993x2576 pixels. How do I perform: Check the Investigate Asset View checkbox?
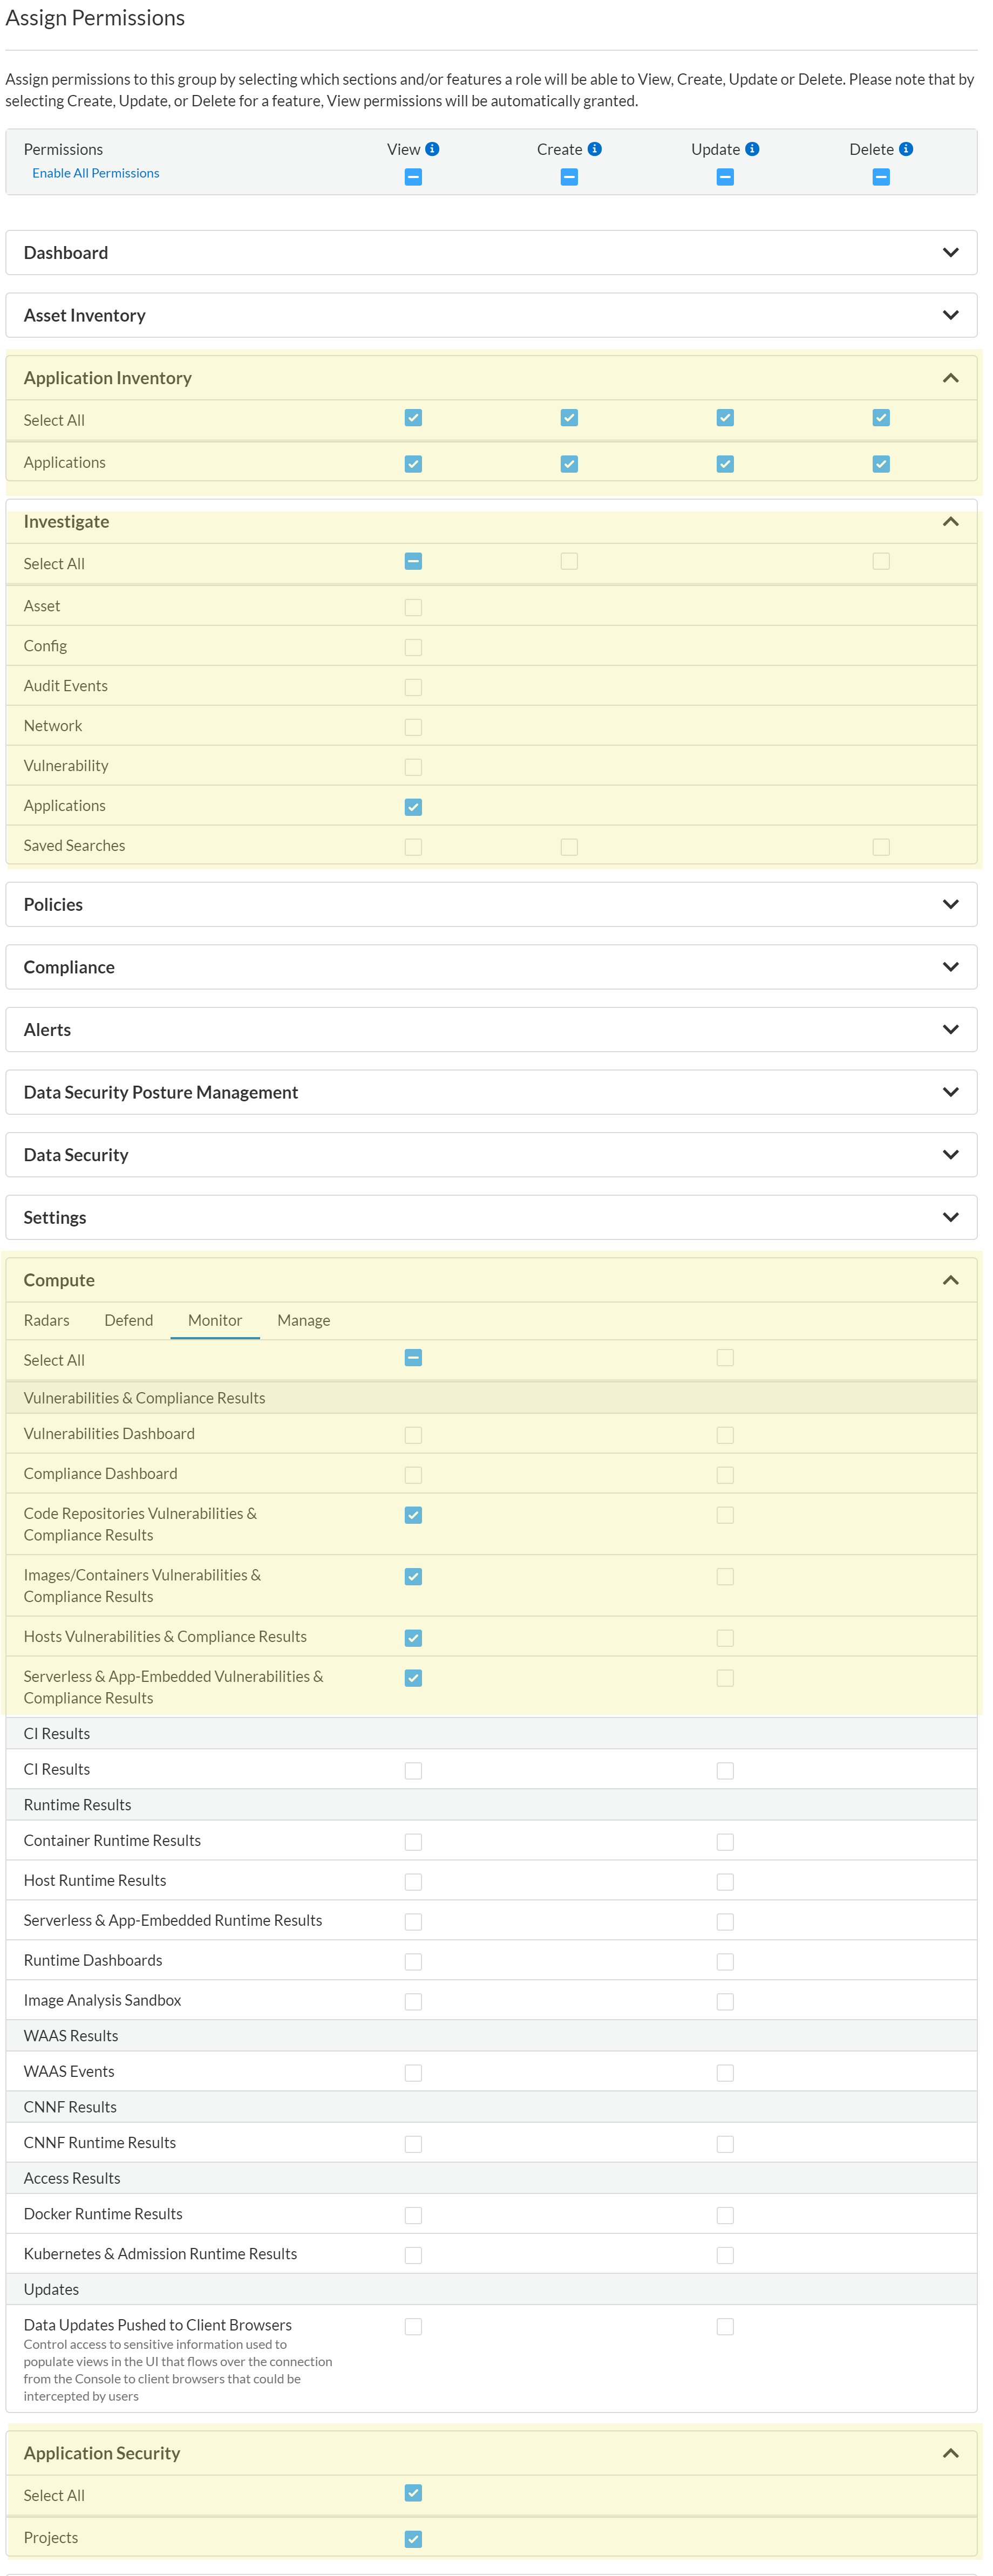tap(413, 607)
